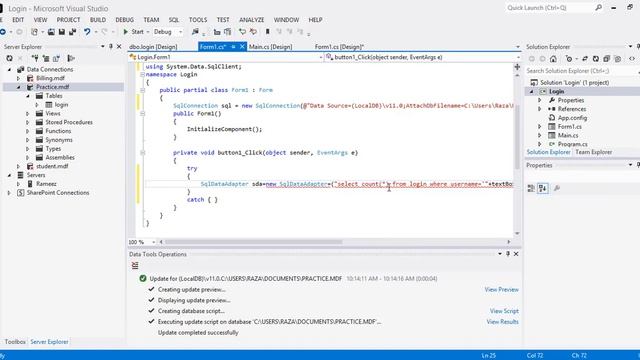
Task: Uncomment selected lines toolbar icon
Action: coord(227,32)
